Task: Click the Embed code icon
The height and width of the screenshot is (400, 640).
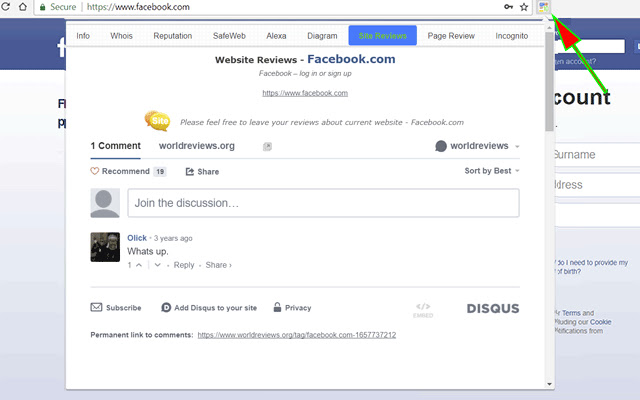Action: pyautogui.click(x=423, y=310)
